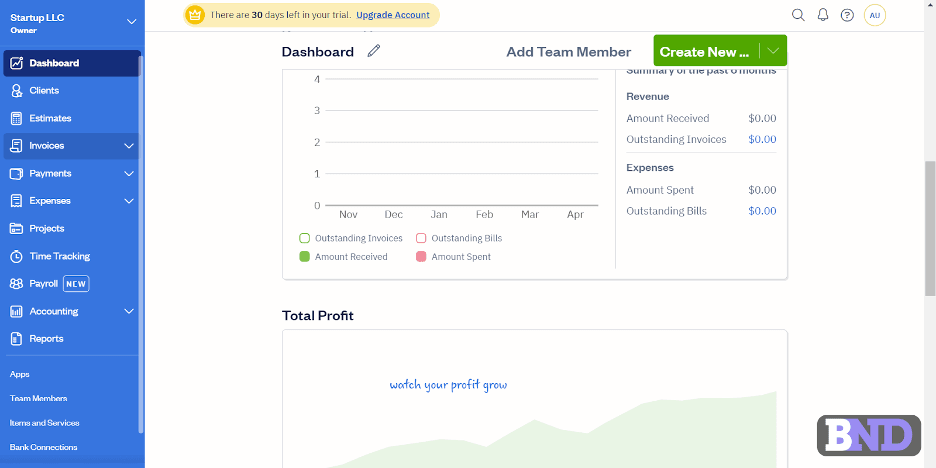Go to Dashboard in sidebar

coord(72,63)
